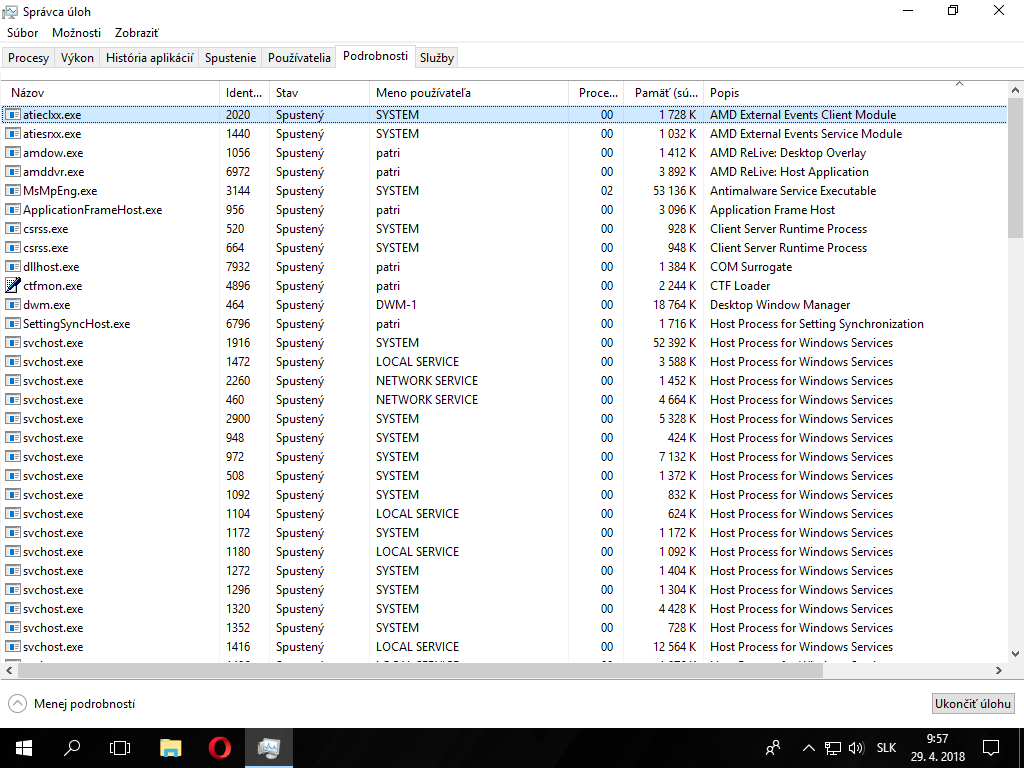Open the network status tray icon
This screenshot has height=768, width=1024.
833,748
